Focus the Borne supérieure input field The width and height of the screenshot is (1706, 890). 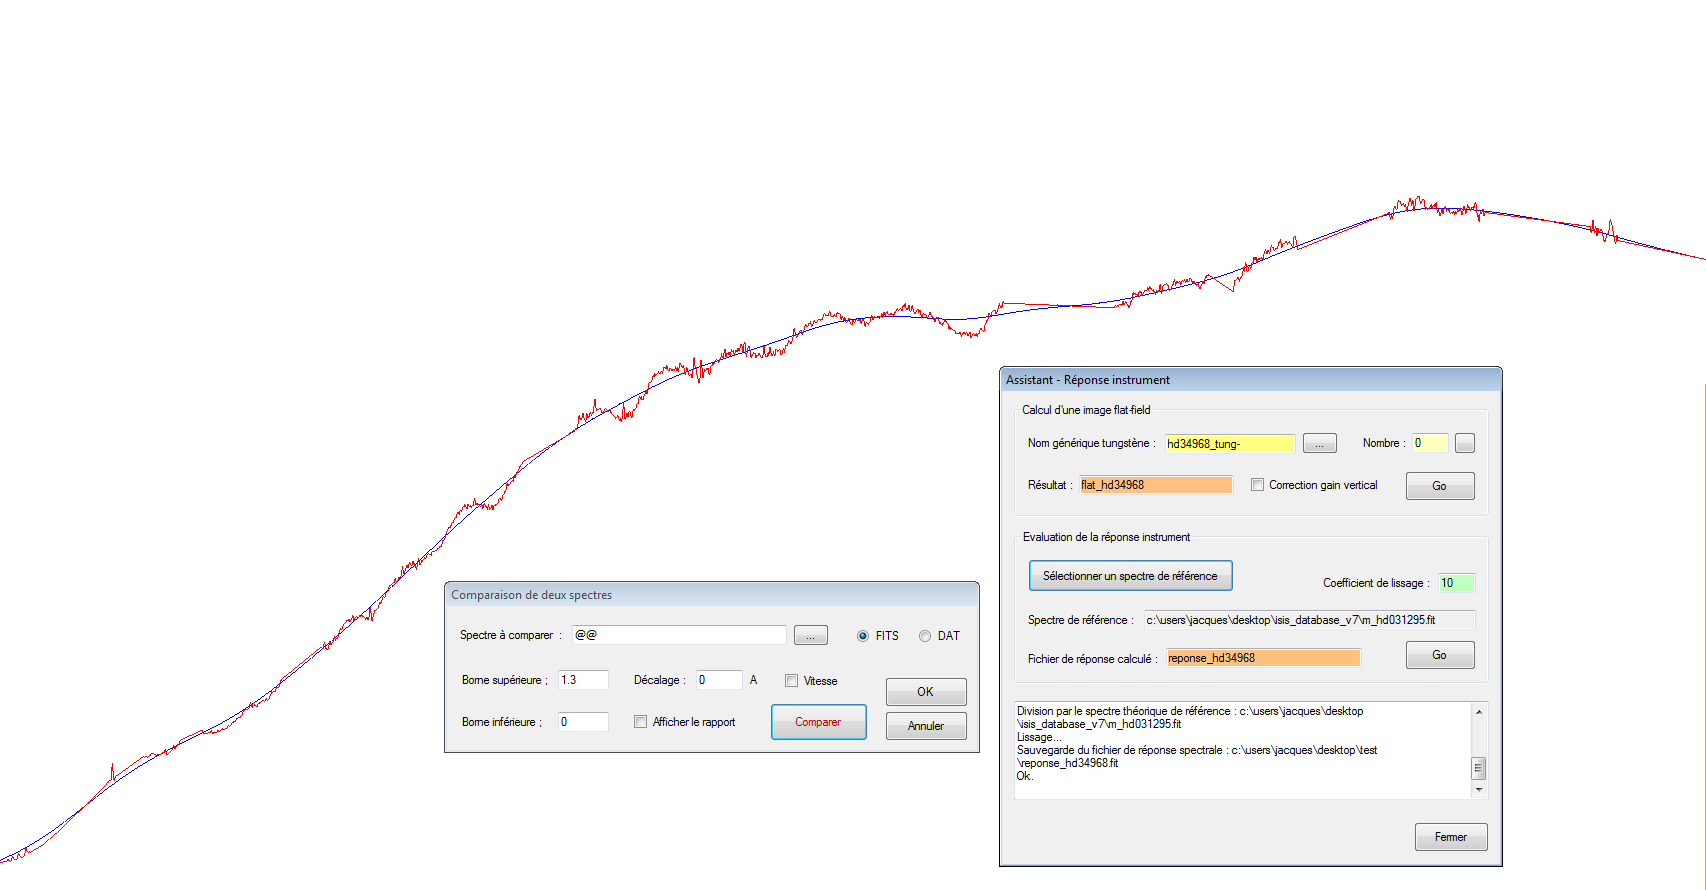pyautogui.click(x=582, y=680)
